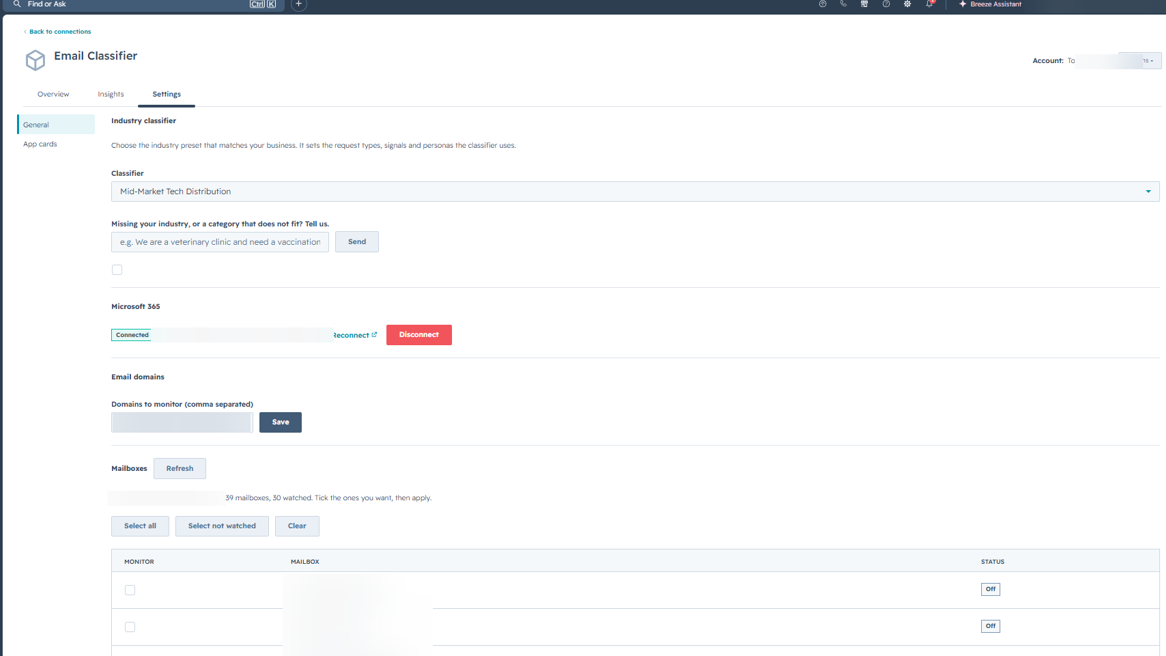Tick the first mailbox monitor checkbox

pyautogui.click(x=130, y=590)
